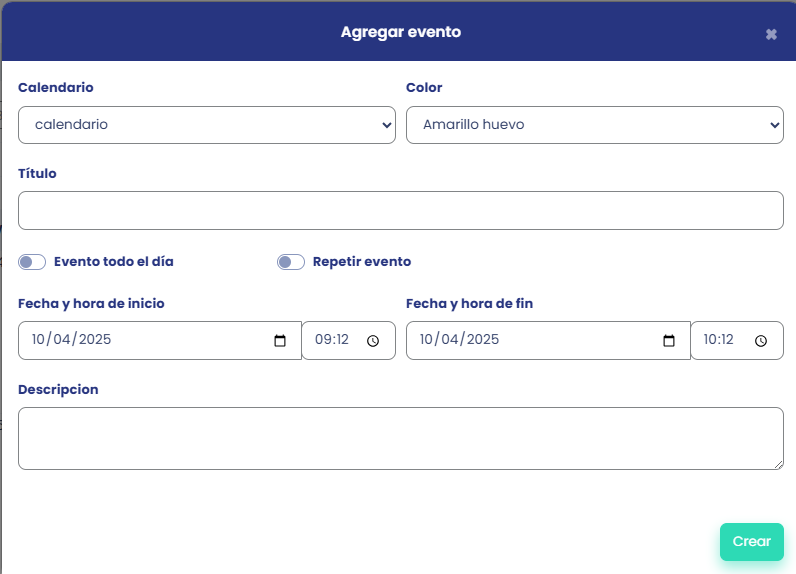Image resolution: width=796 pixels, height=574 pixels.
Task: Click the start time clock icon
Action: click(x=373, y=340)
